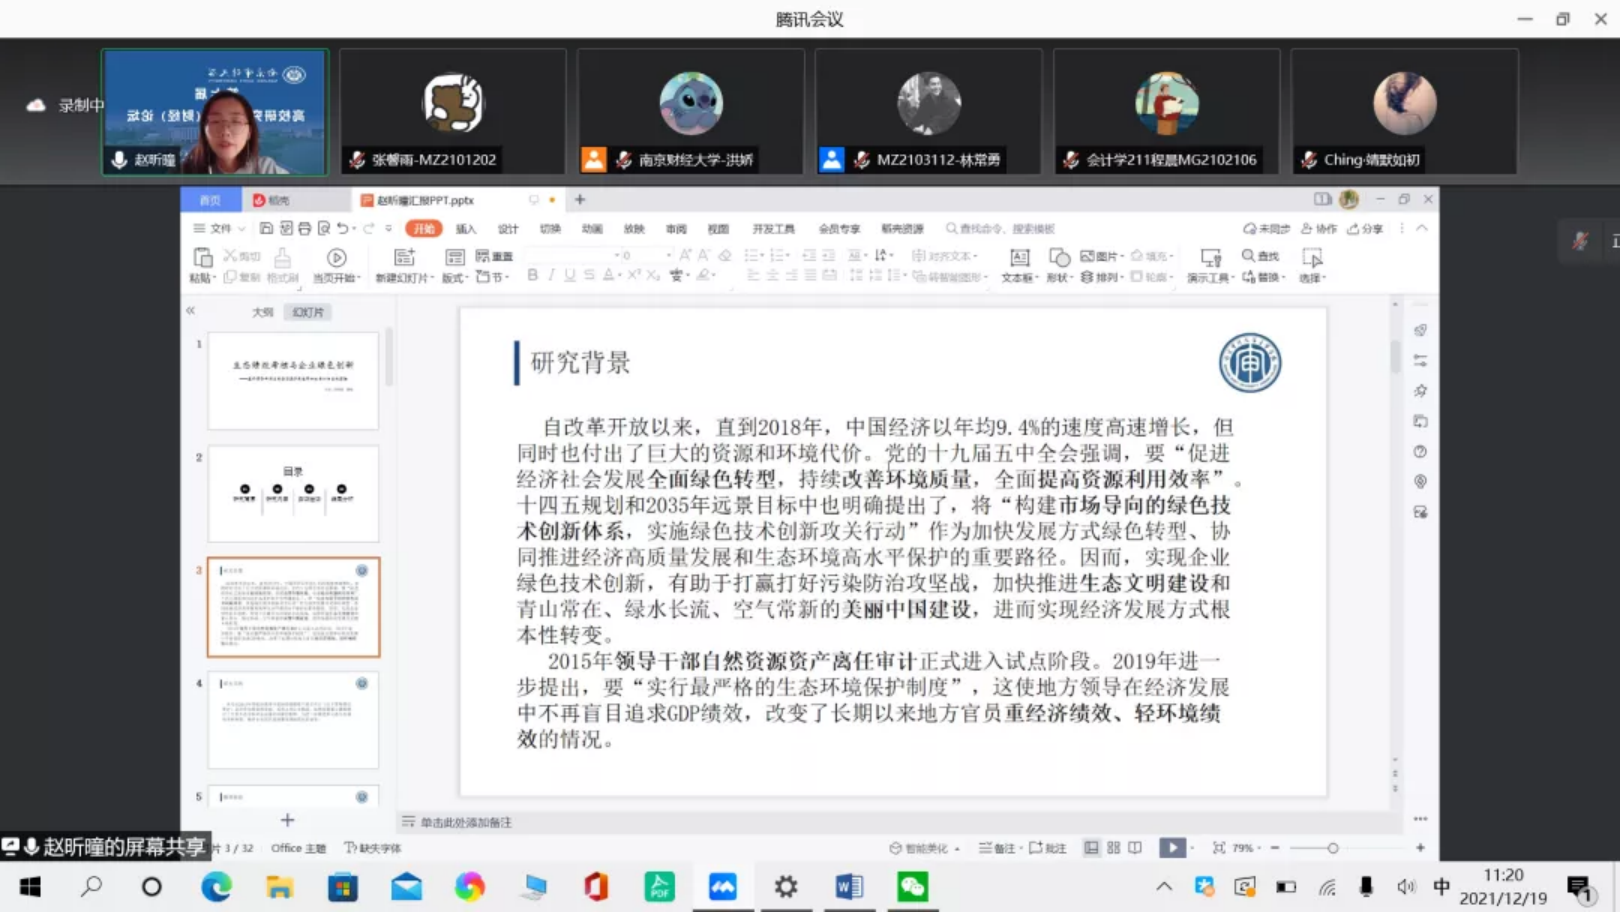Open WeChat from the taskbar
Image resolution: width=1620 pixels, height=912 pixels.
[912, 886]
